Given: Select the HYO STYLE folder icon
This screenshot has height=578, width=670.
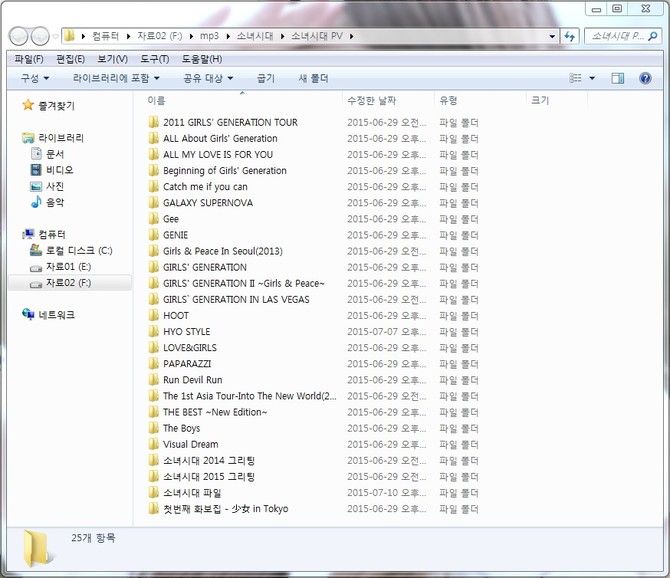Looking at the screenshot, I should [153, 332].
